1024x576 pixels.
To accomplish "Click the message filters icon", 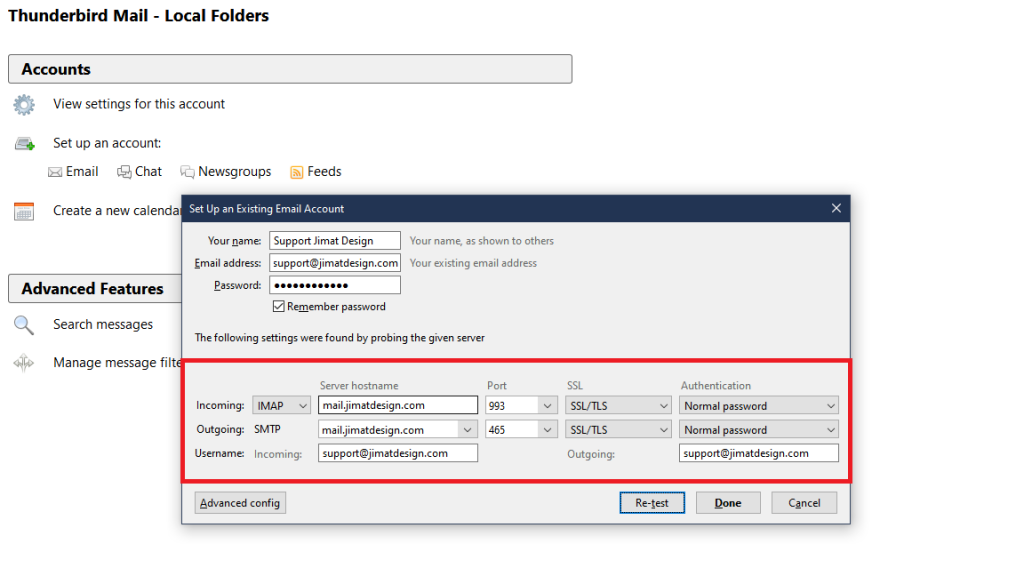I will pos(24,362).
